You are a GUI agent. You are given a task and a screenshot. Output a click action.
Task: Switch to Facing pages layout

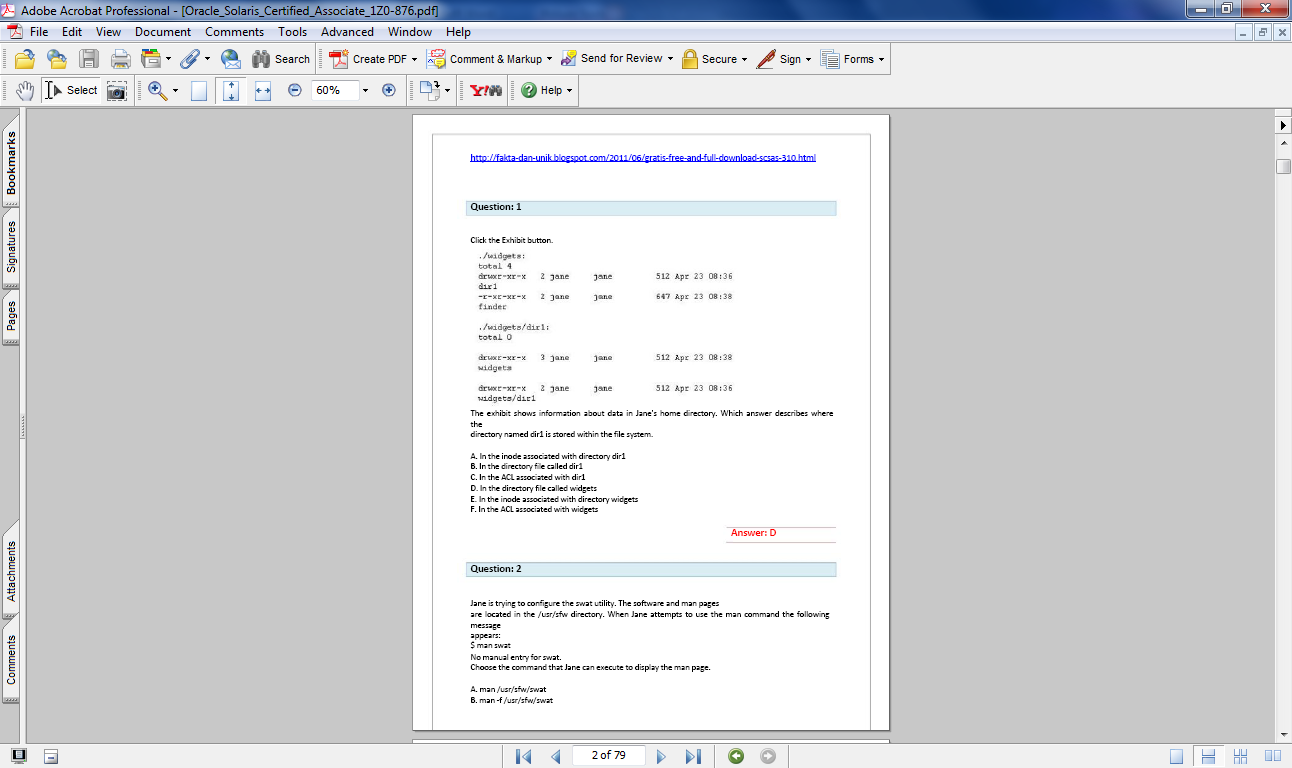click(x=1273, y=756)
